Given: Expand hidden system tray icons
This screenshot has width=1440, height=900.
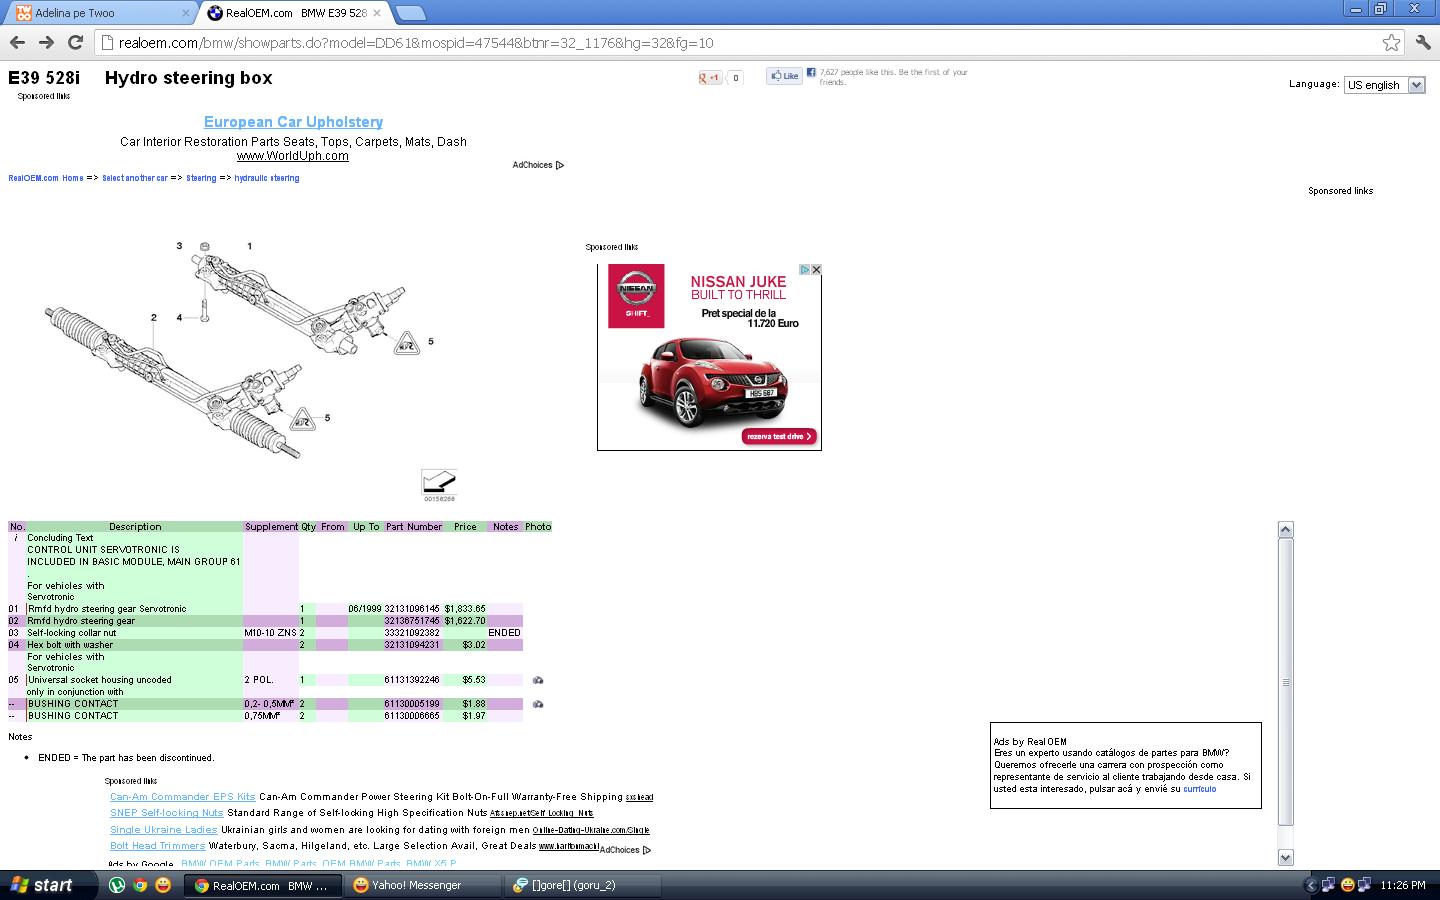Looking at the screenshot, I should click(1311, 885).
